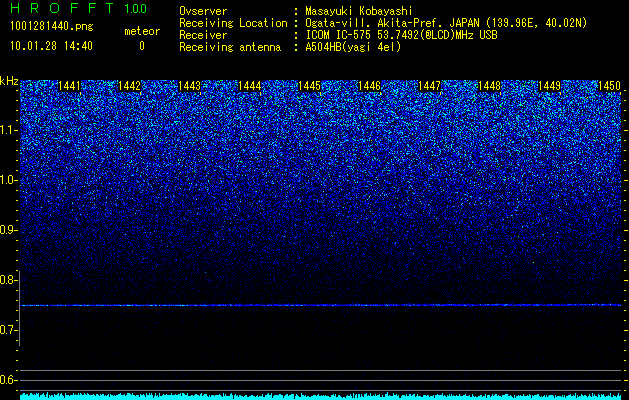Click the 0.7 frequency axis label
The image size is (629, 400).
coord(8,330)
